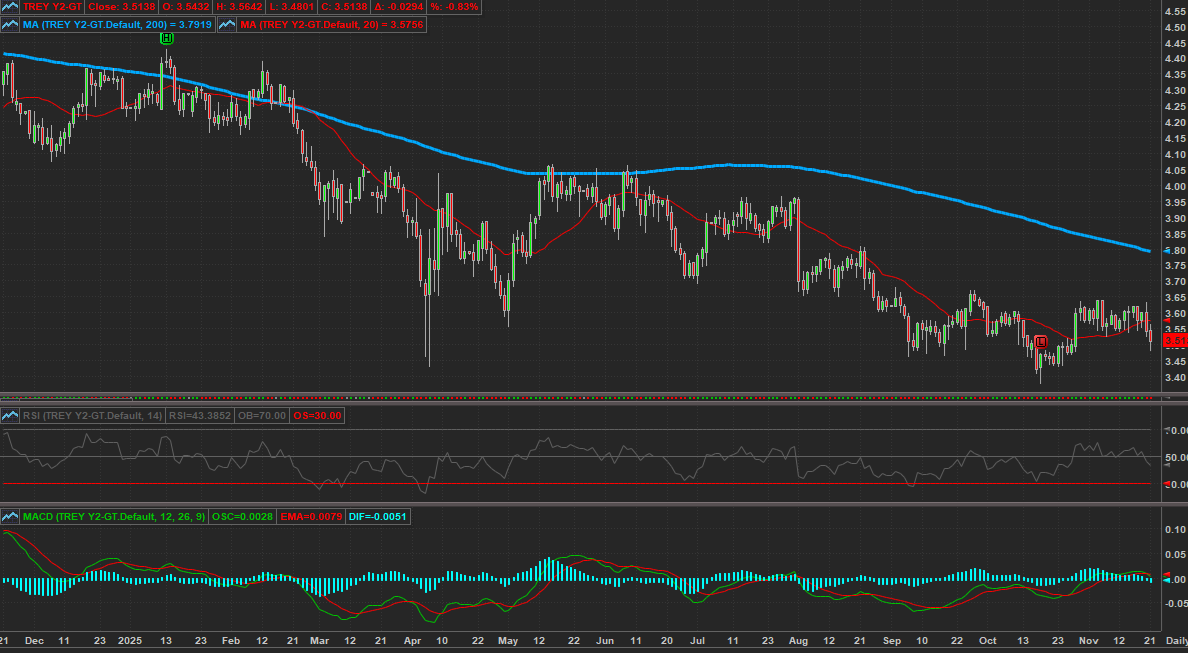Viewport: 1188px width, 653px height.
Task: Click the chart icon beside TREY Y2-GT
Action: pyautogui.click(x=11, y=7)
